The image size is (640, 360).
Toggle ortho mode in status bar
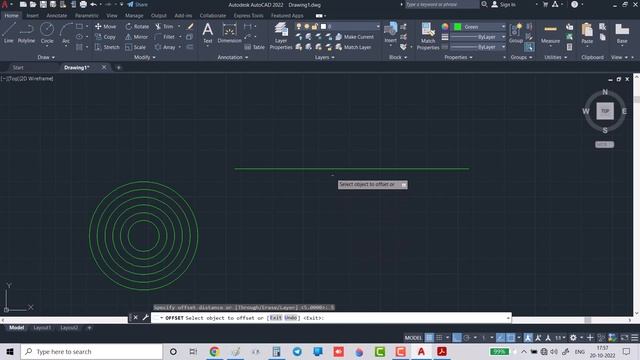pos(457,338)
